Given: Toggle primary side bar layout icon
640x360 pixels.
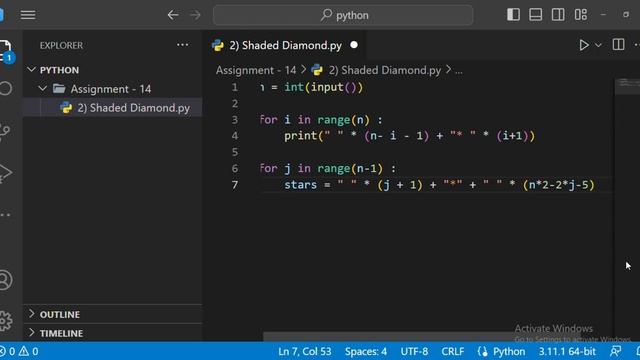Looking at the screenshot, I should (x=513, y=15).
